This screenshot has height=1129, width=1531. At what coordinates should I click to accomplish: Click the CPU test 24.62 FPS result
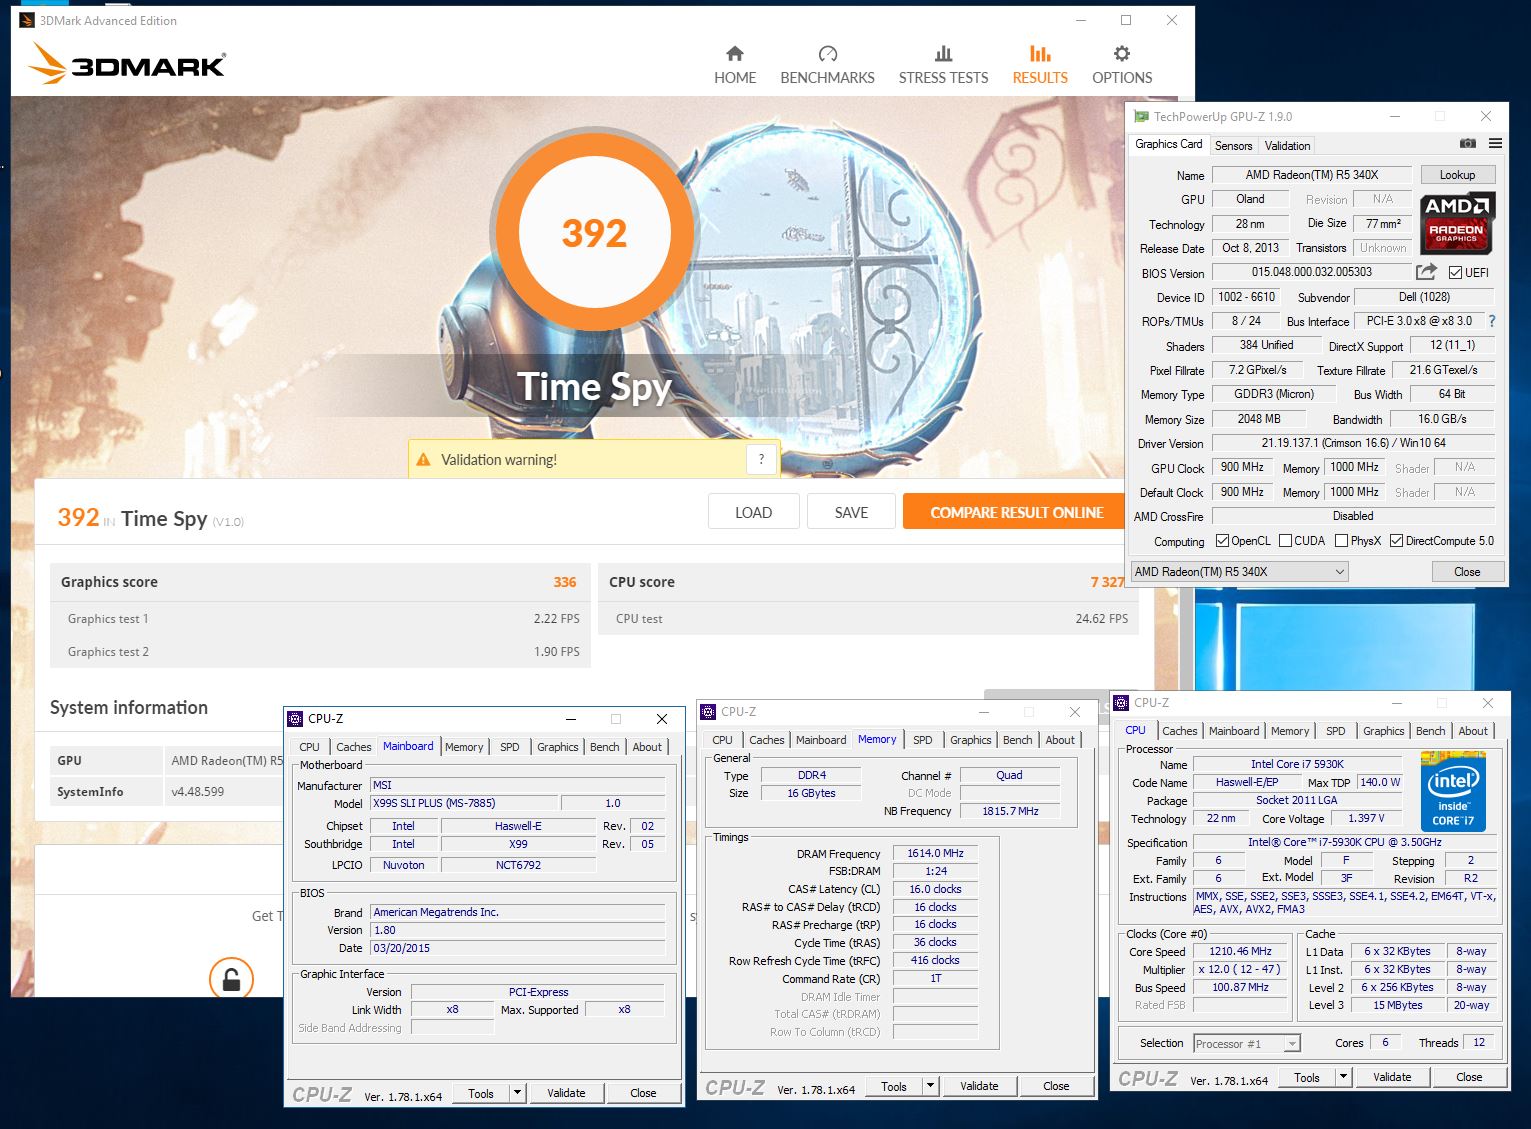[x=869, y=618]
